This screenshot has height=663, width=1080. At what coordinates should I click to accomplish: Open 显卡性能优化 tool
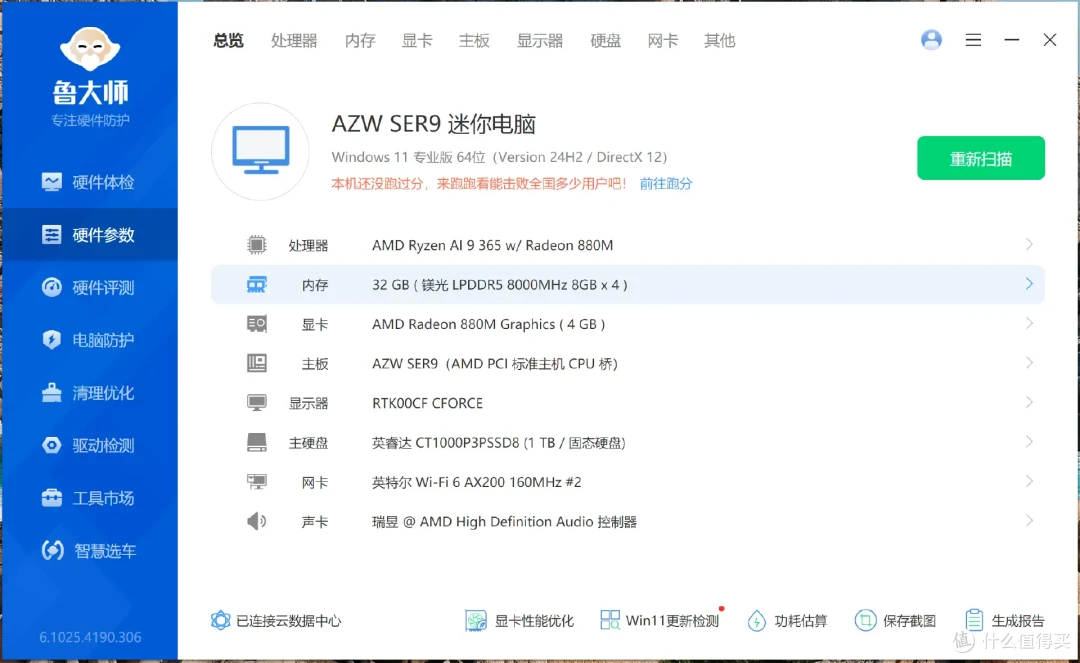click(x=519, y=620)
